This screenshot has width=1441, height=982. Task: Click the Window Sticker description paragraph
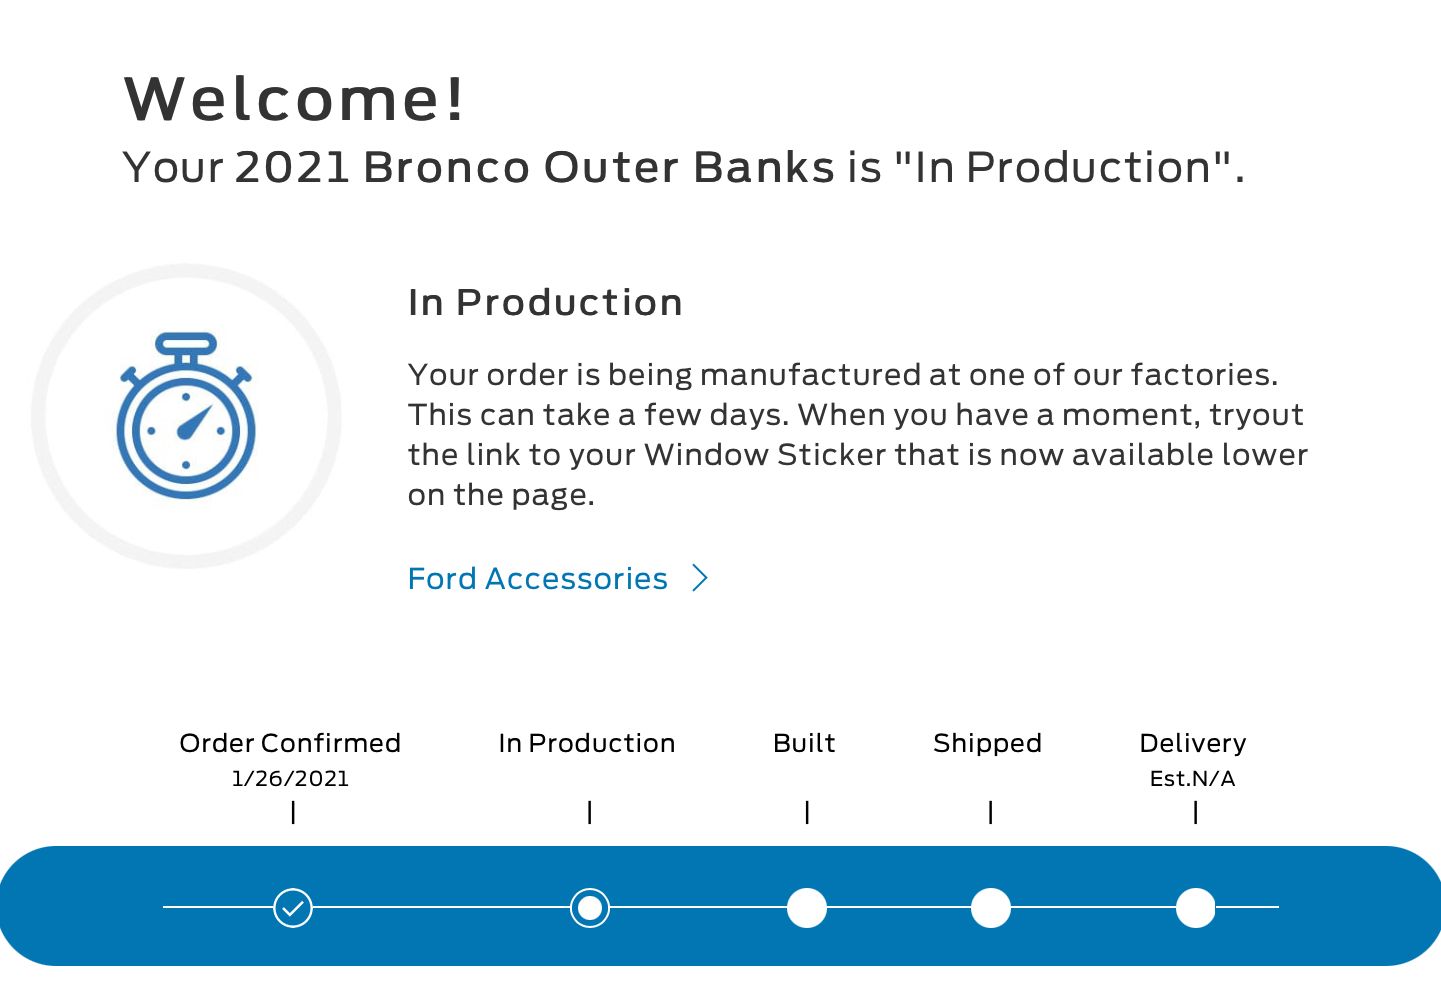(857, 434)
